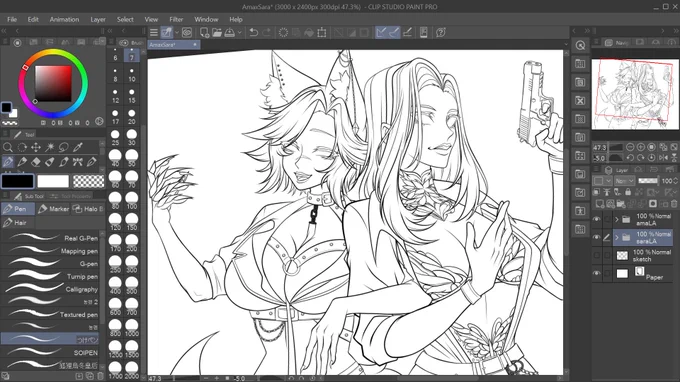Open Save dropdown arrow in command bar

tap(239, 33)
